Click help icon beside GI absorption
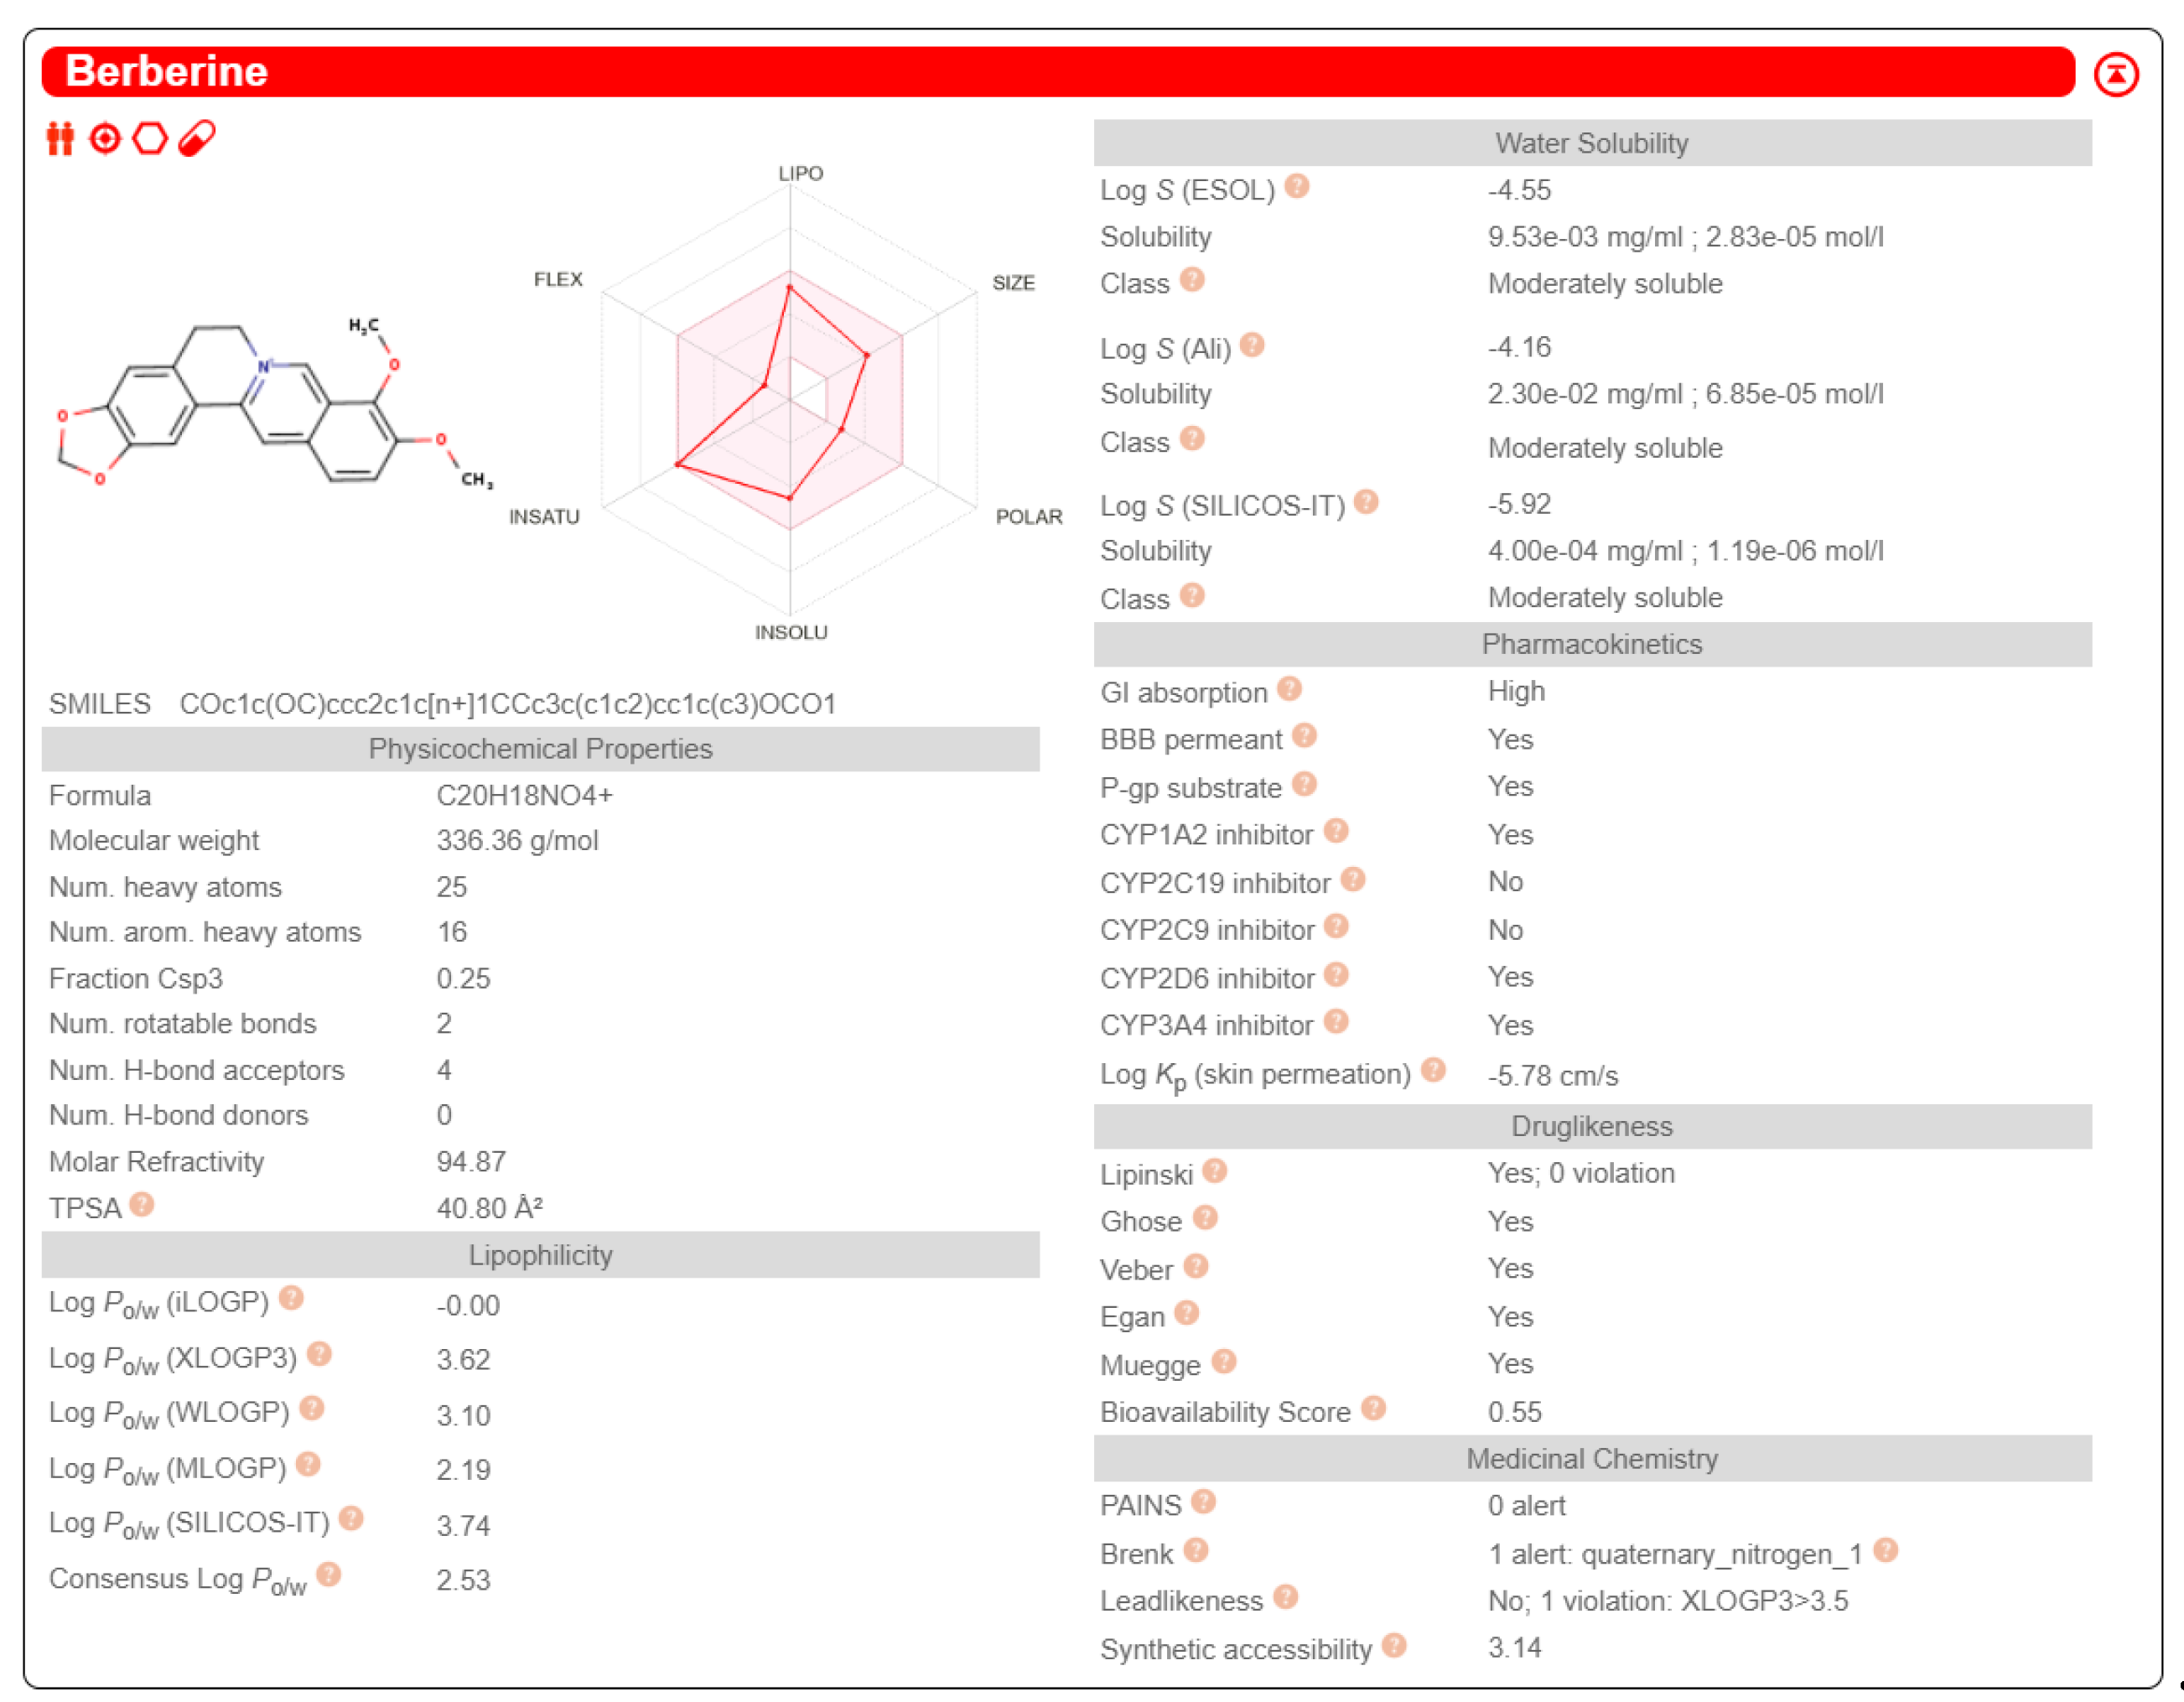This screenshot has height=1702, width=2184. point(1289,689)
